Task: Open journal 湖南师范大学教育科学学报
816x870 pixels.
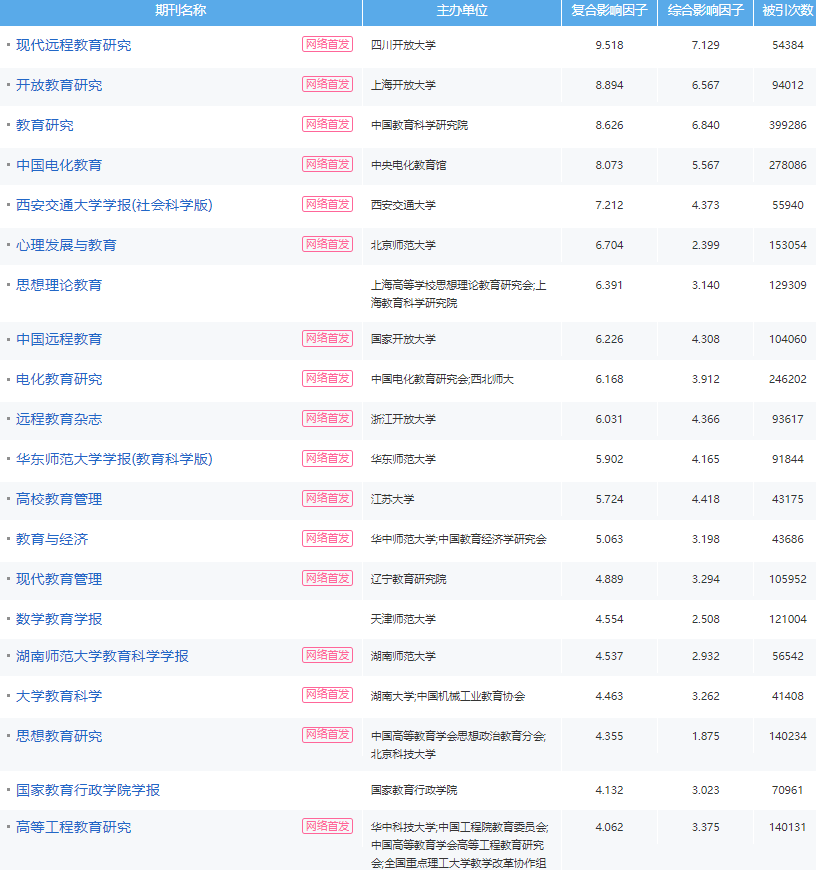Action: (x=103, y=656)
